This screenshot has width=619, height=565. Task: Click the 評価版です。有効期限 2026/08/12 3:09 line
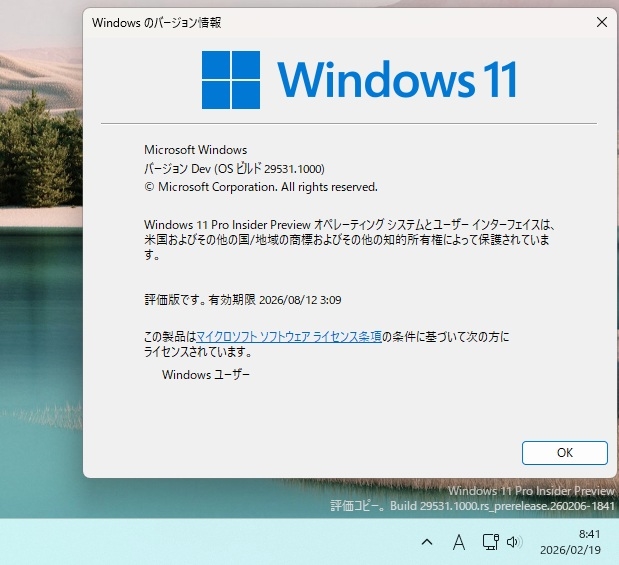(x=242, y=300)
